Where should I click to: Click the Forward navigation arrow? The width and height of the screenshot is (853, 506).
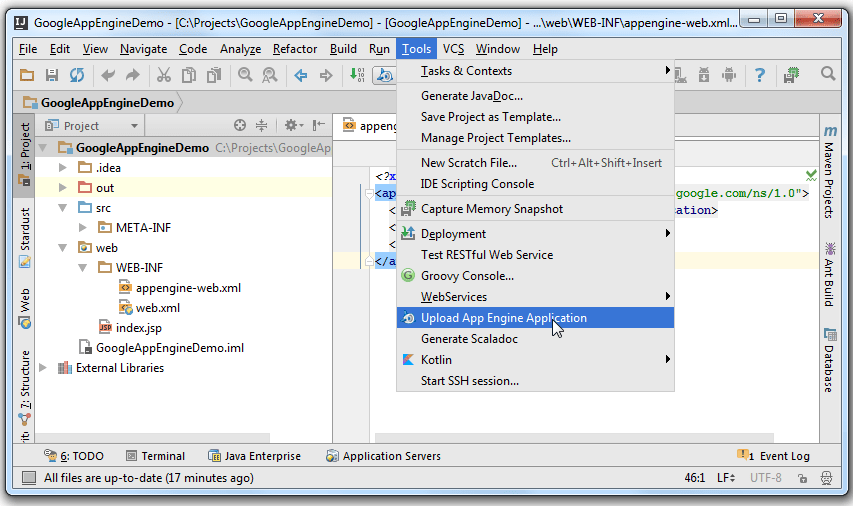(326, 75)
